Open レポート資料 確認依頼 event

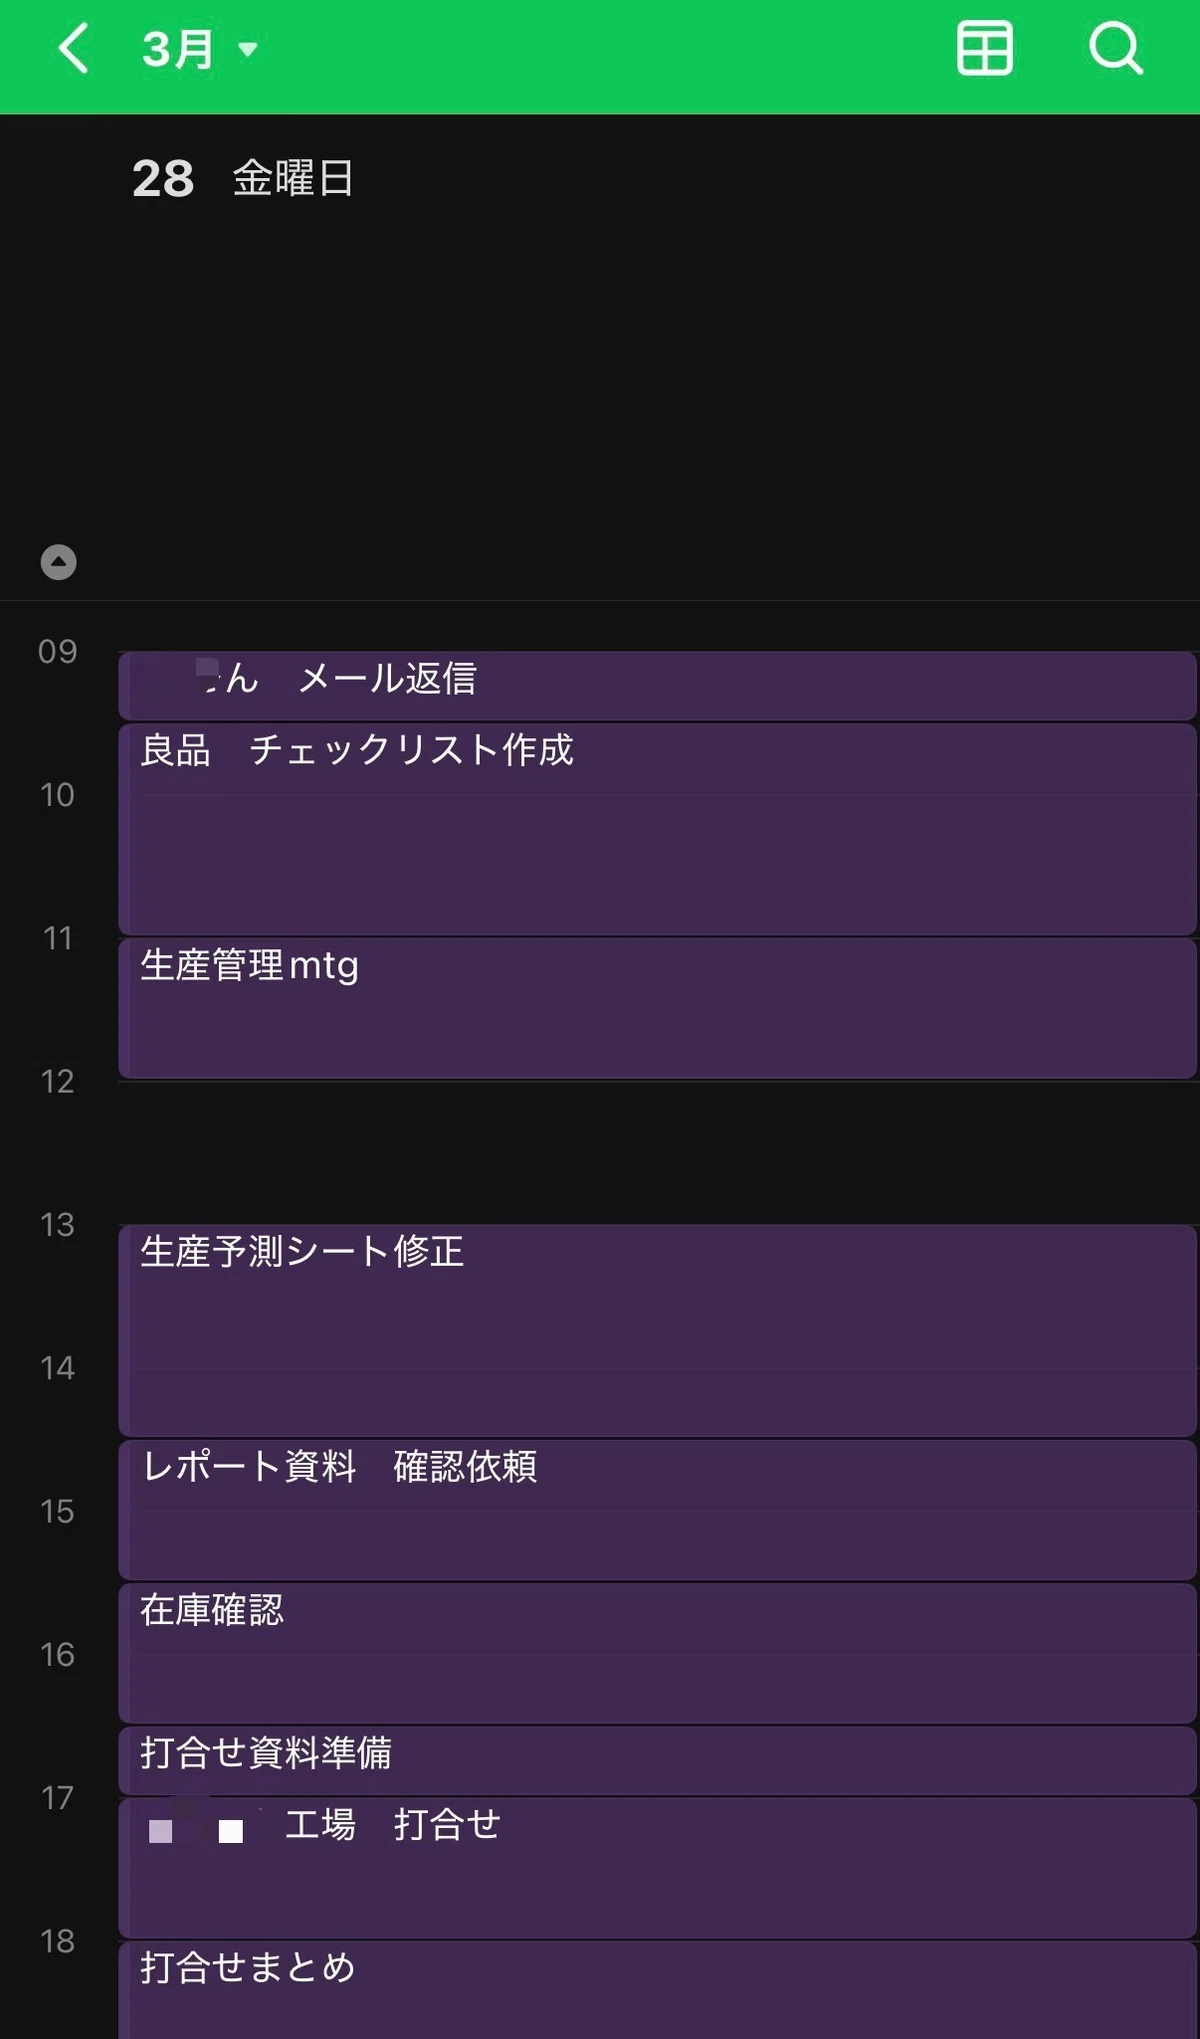[658, 1510]
